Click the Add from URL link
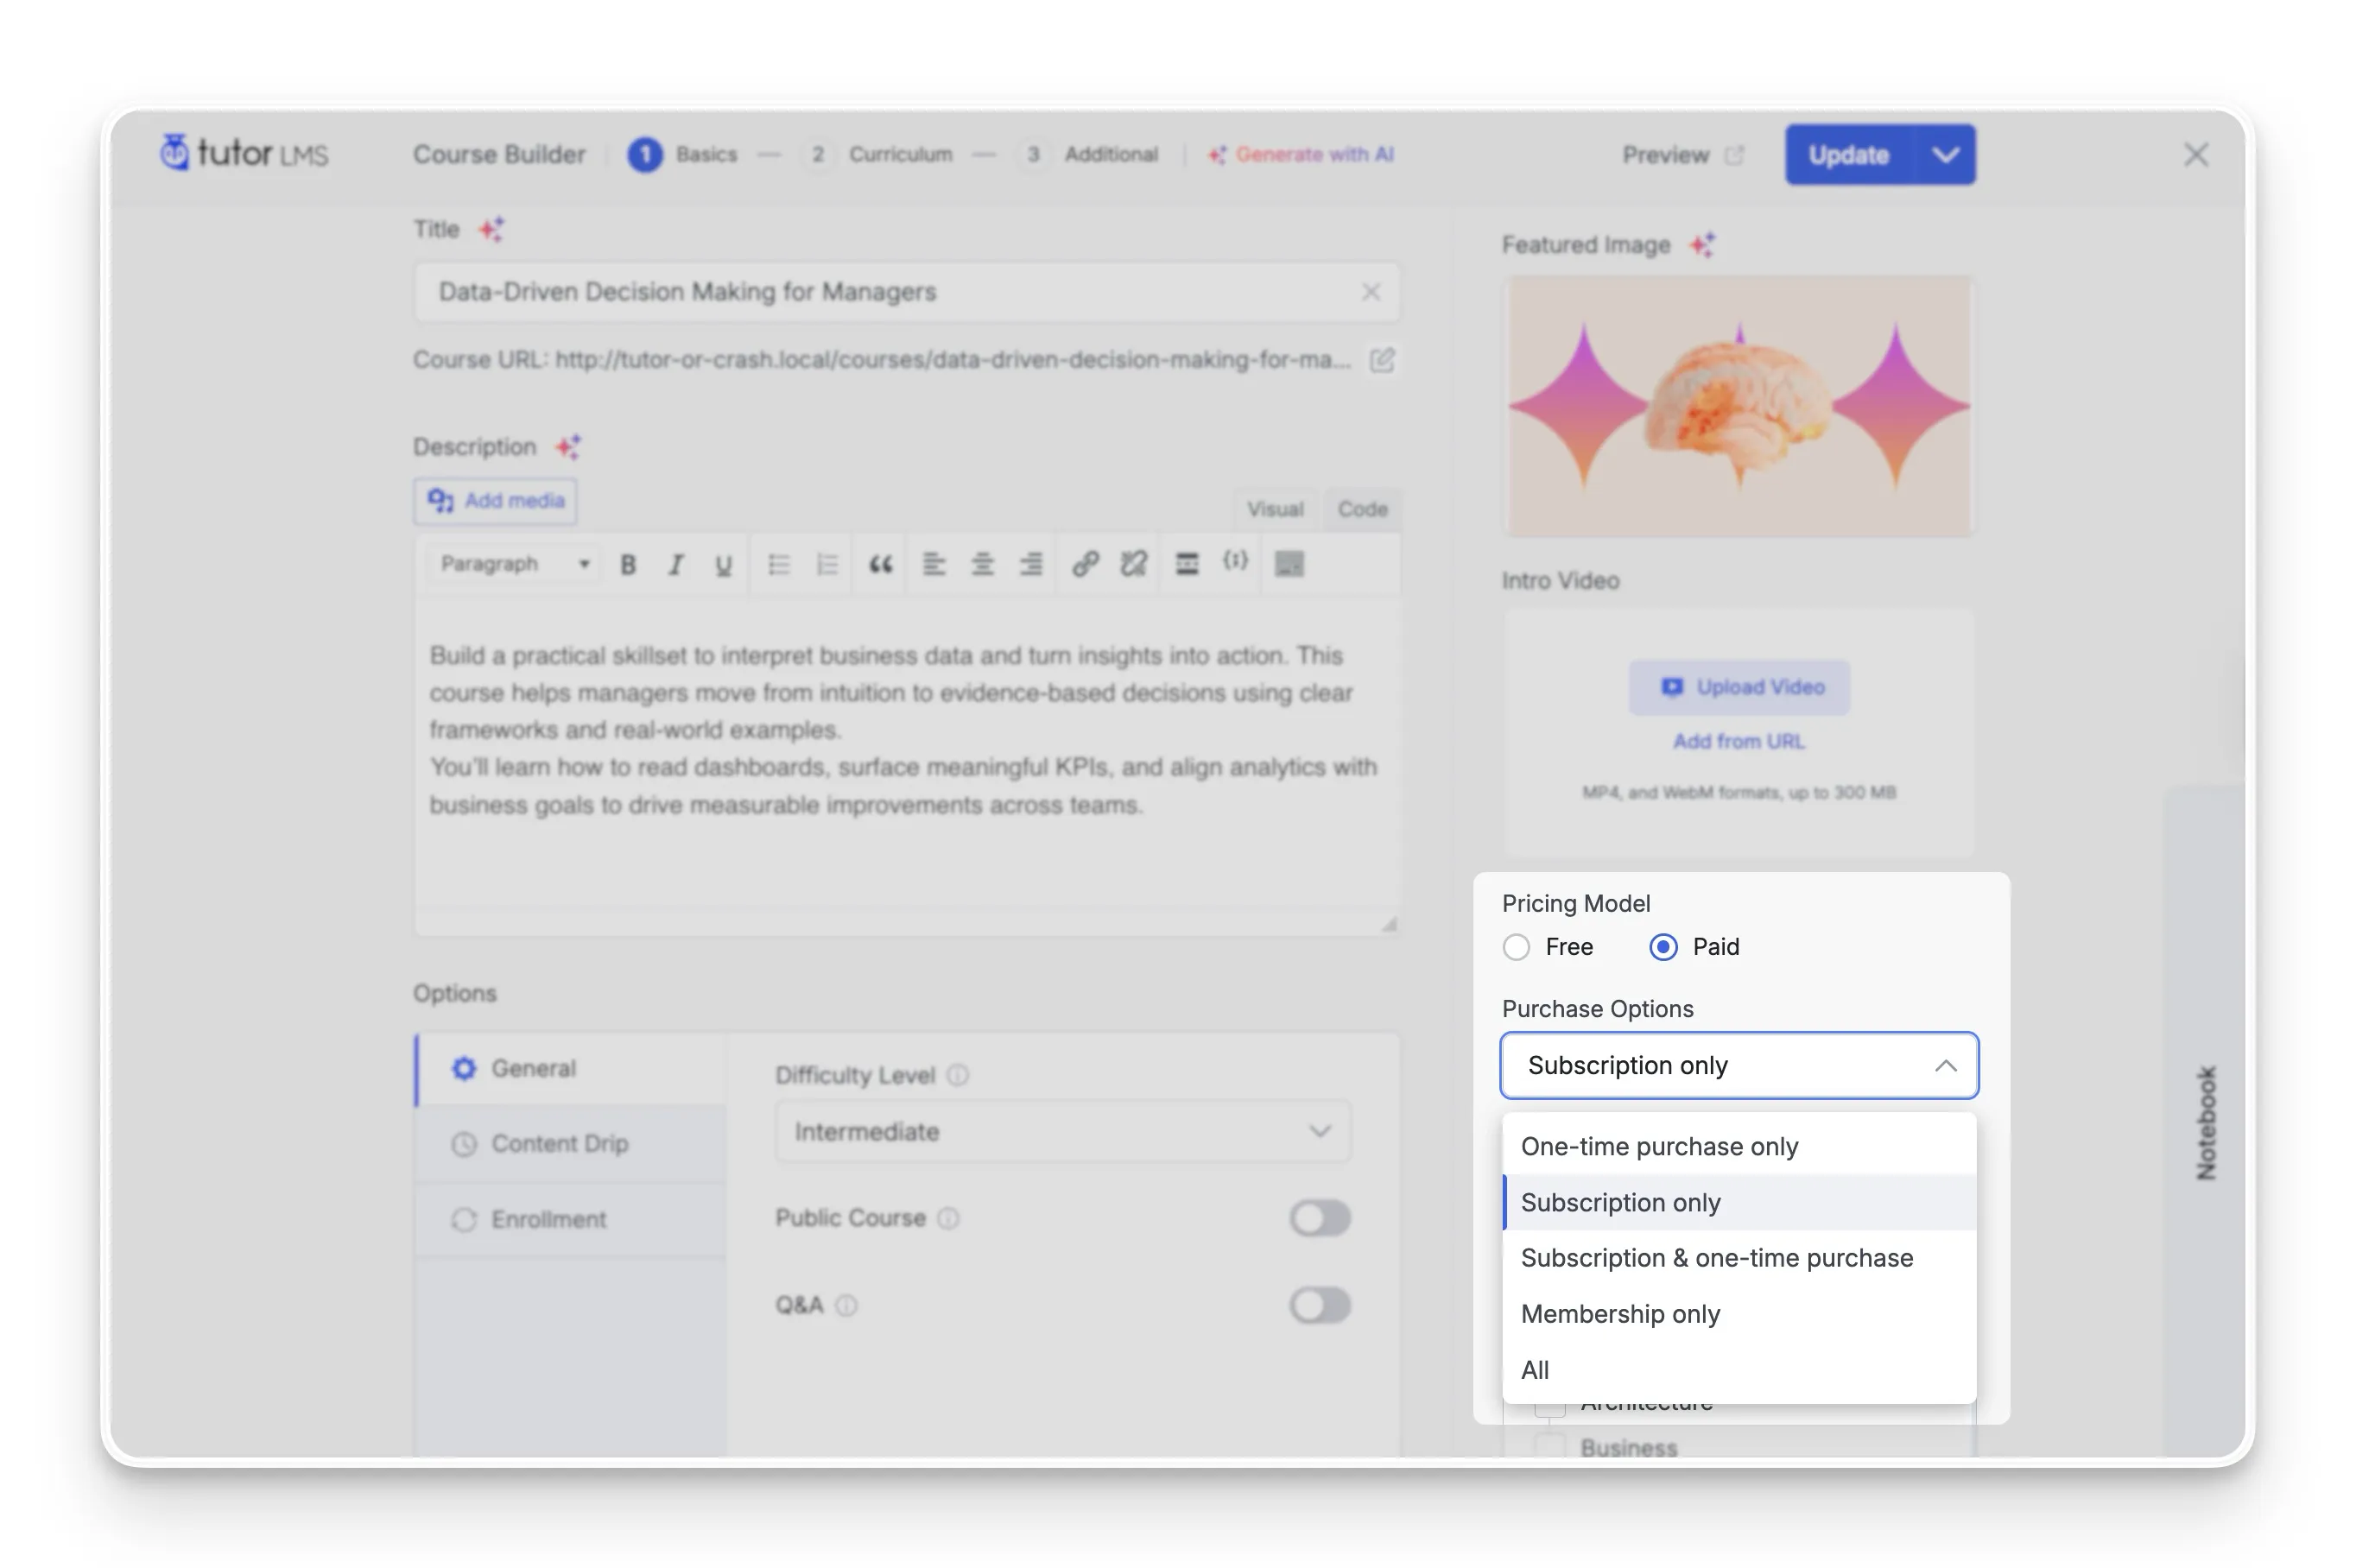2356x1568 pixels. point(1739,741)
